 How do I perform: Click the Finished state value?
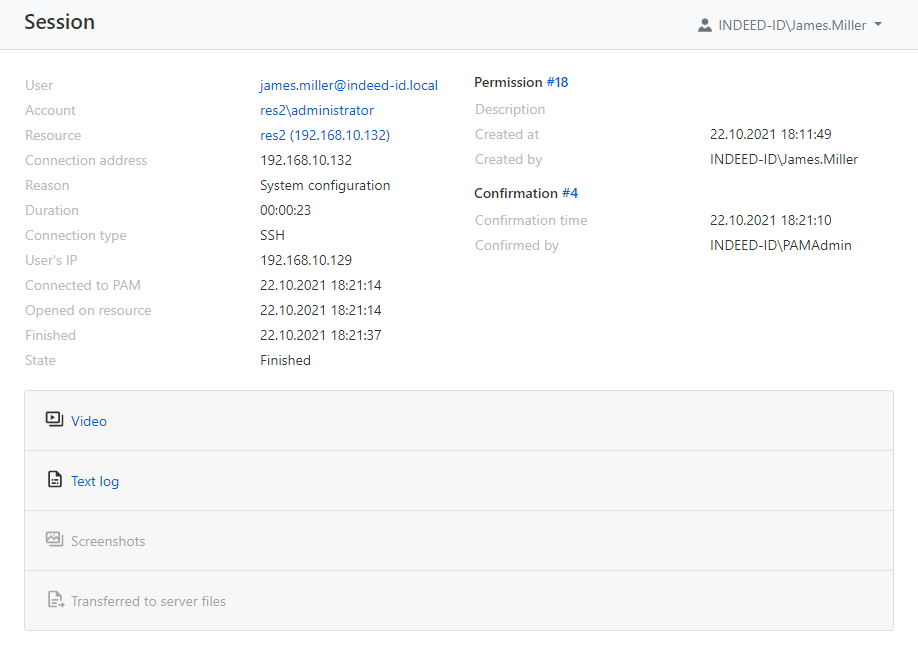285,360
